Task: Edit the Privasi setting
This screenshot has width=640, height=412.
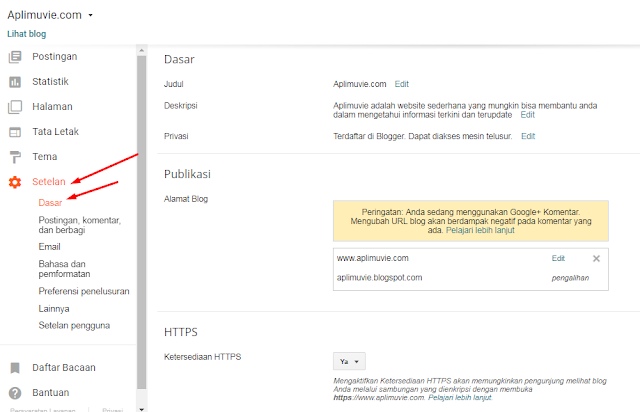Action: tap(528, 136)
